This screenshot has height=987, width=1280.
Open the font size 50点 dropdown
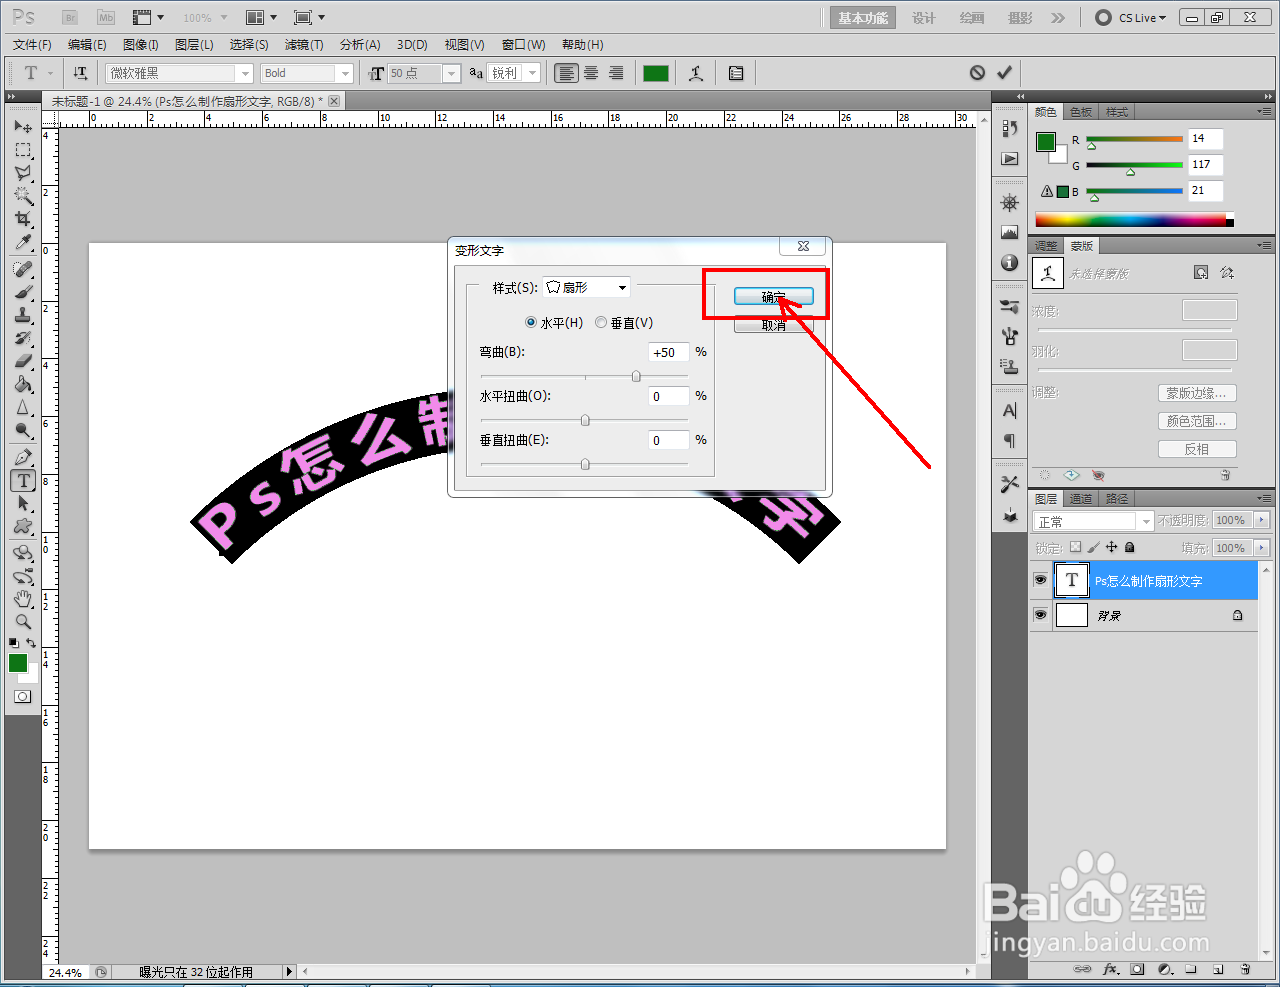[452, 73]
